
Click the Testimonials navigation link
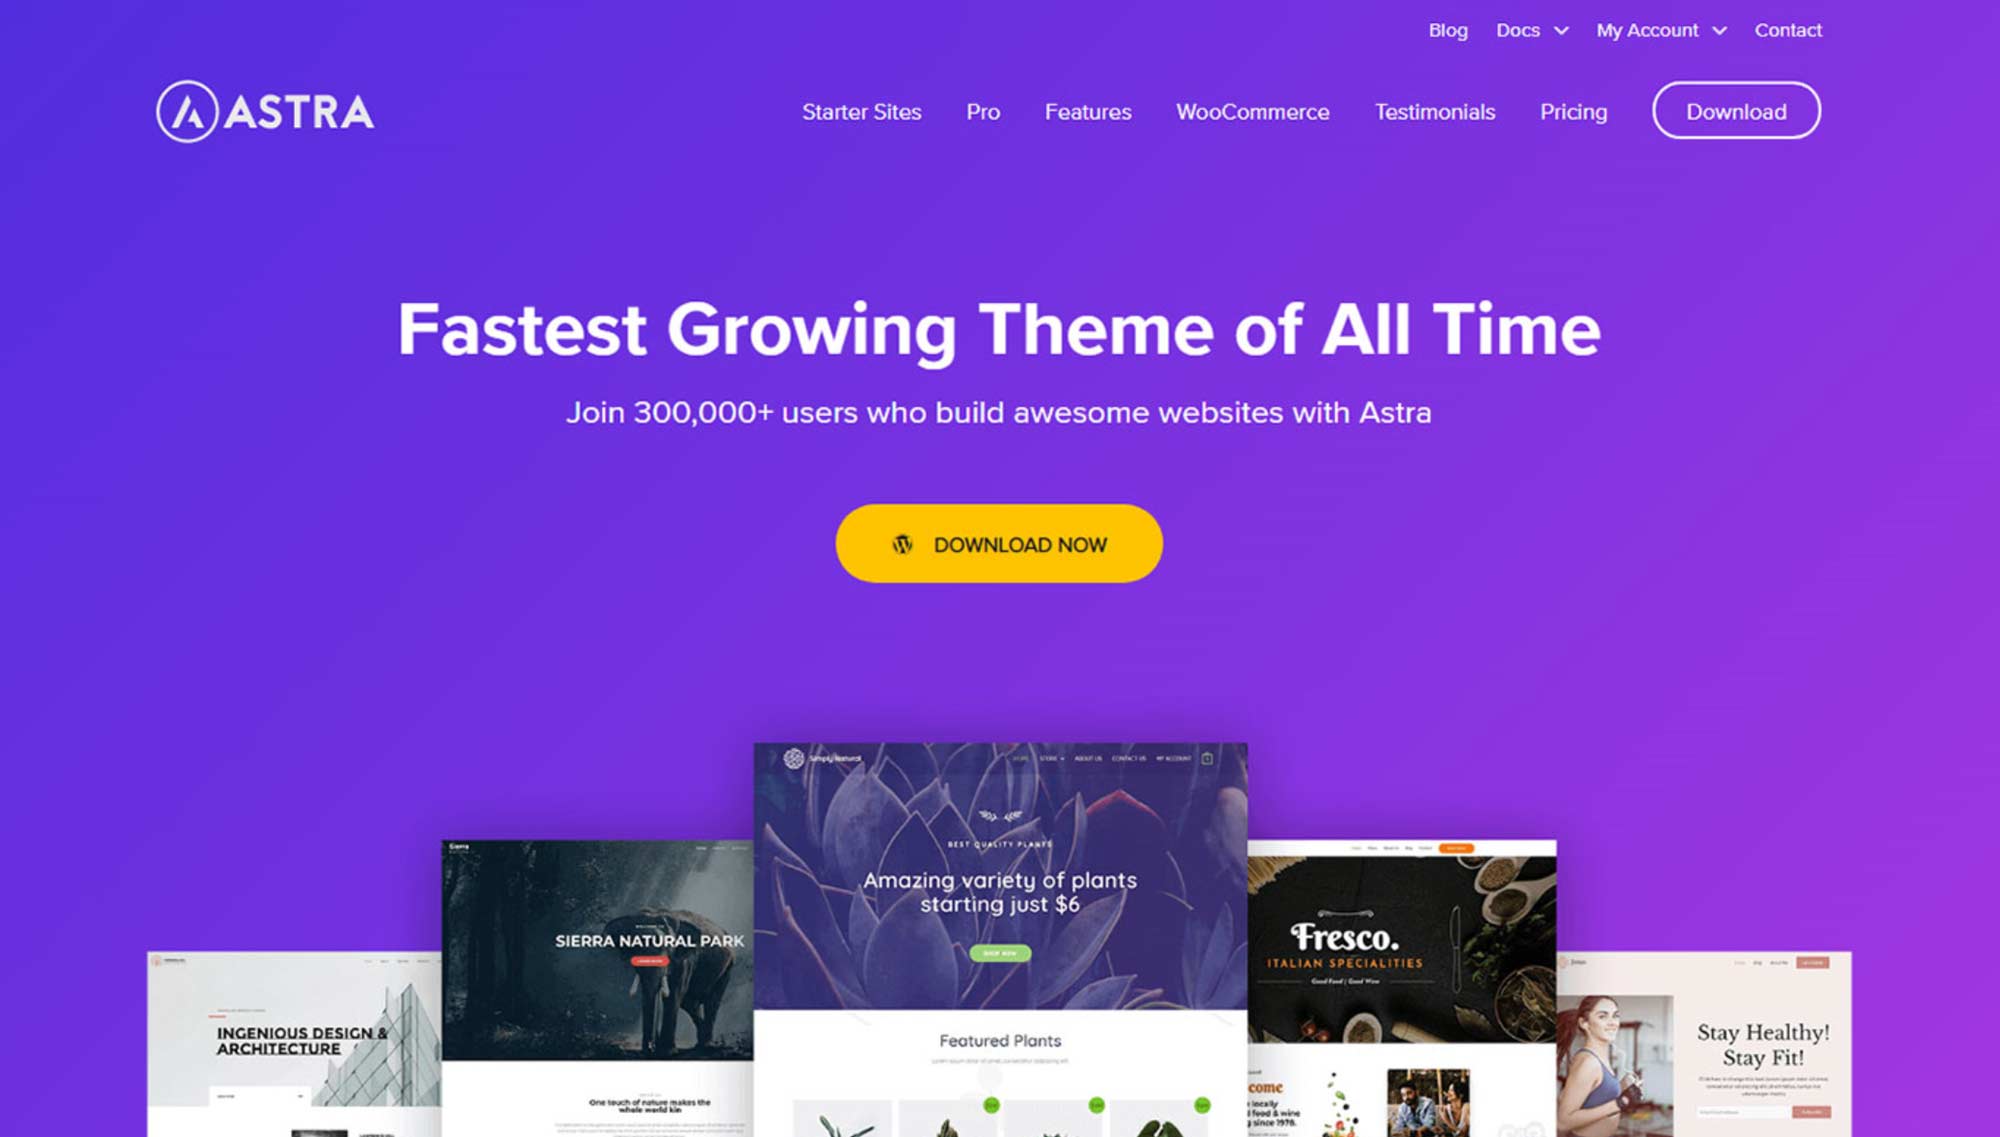click(1435, 111)
